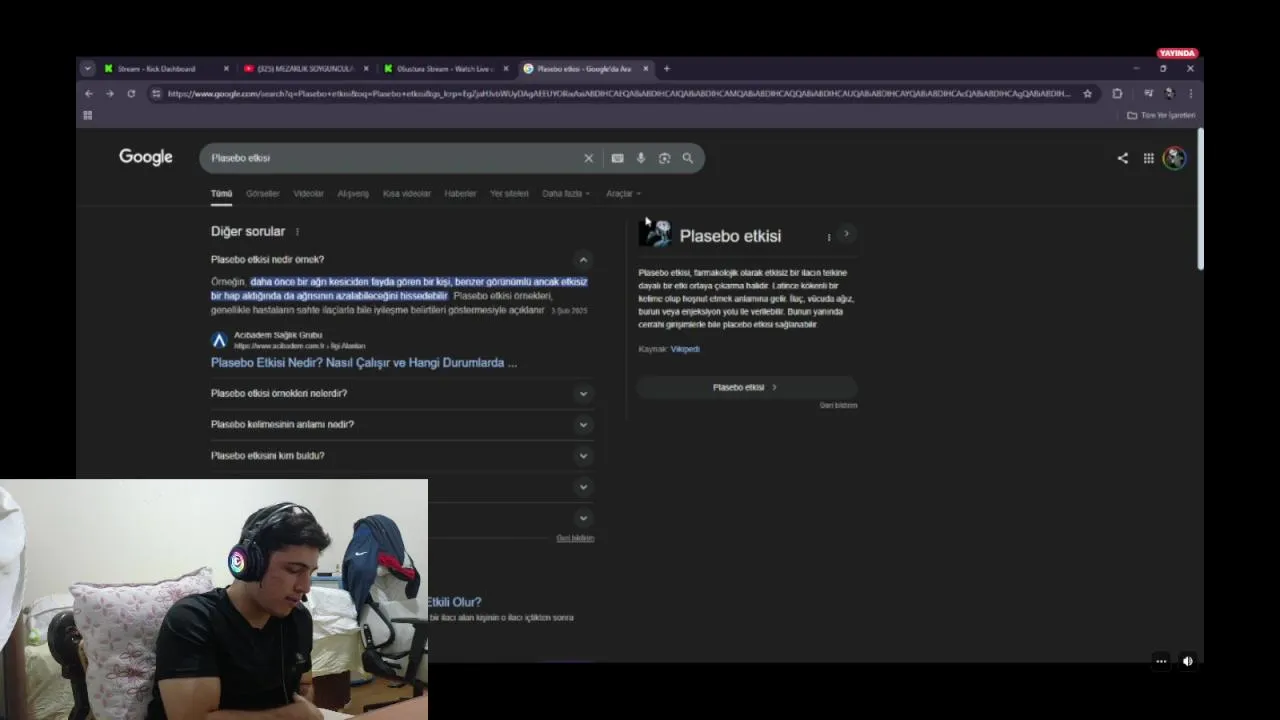Screen dimensions: 1280x720
Task: Click the YAYINDA live badge
Action: tap(1177, 53)
